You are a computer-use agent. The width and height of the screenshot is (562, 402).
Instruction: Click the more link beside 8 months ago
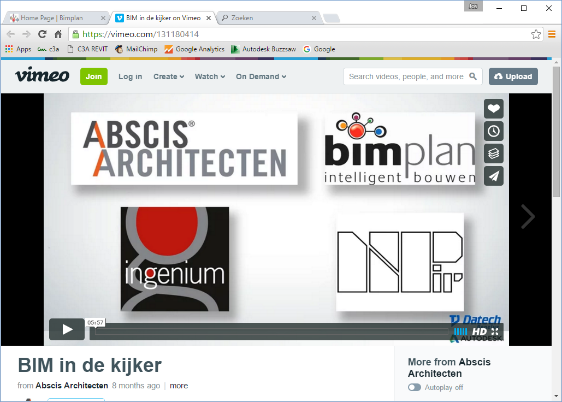tap(178, 386)
